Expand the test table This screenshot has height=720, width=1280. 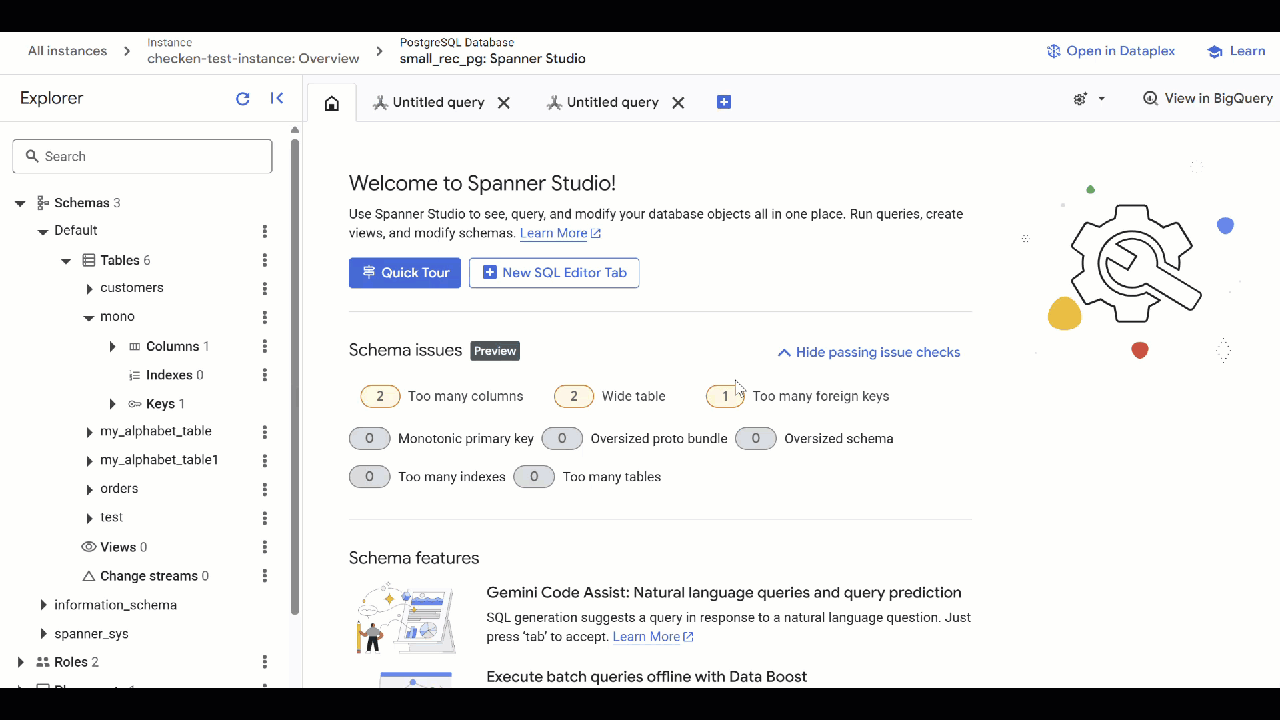90,518
